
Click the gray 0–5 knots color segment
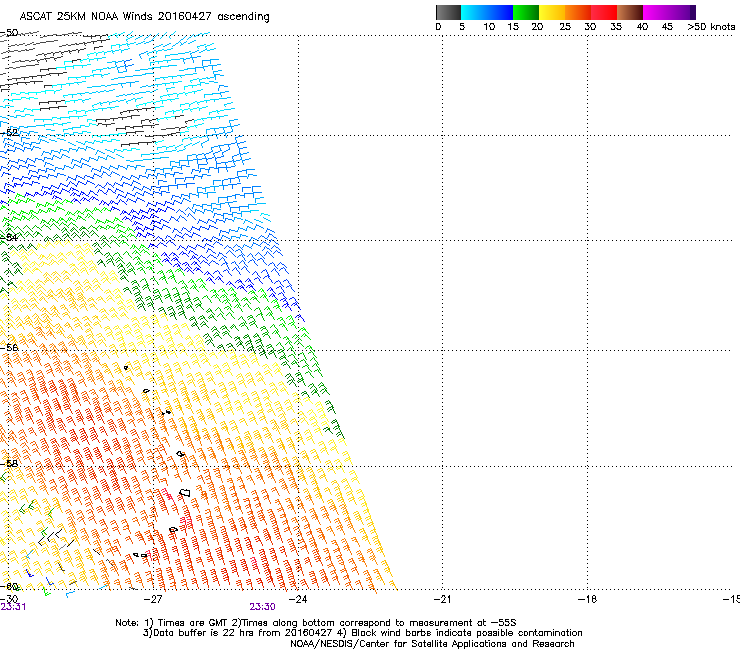tap(448, 12)
